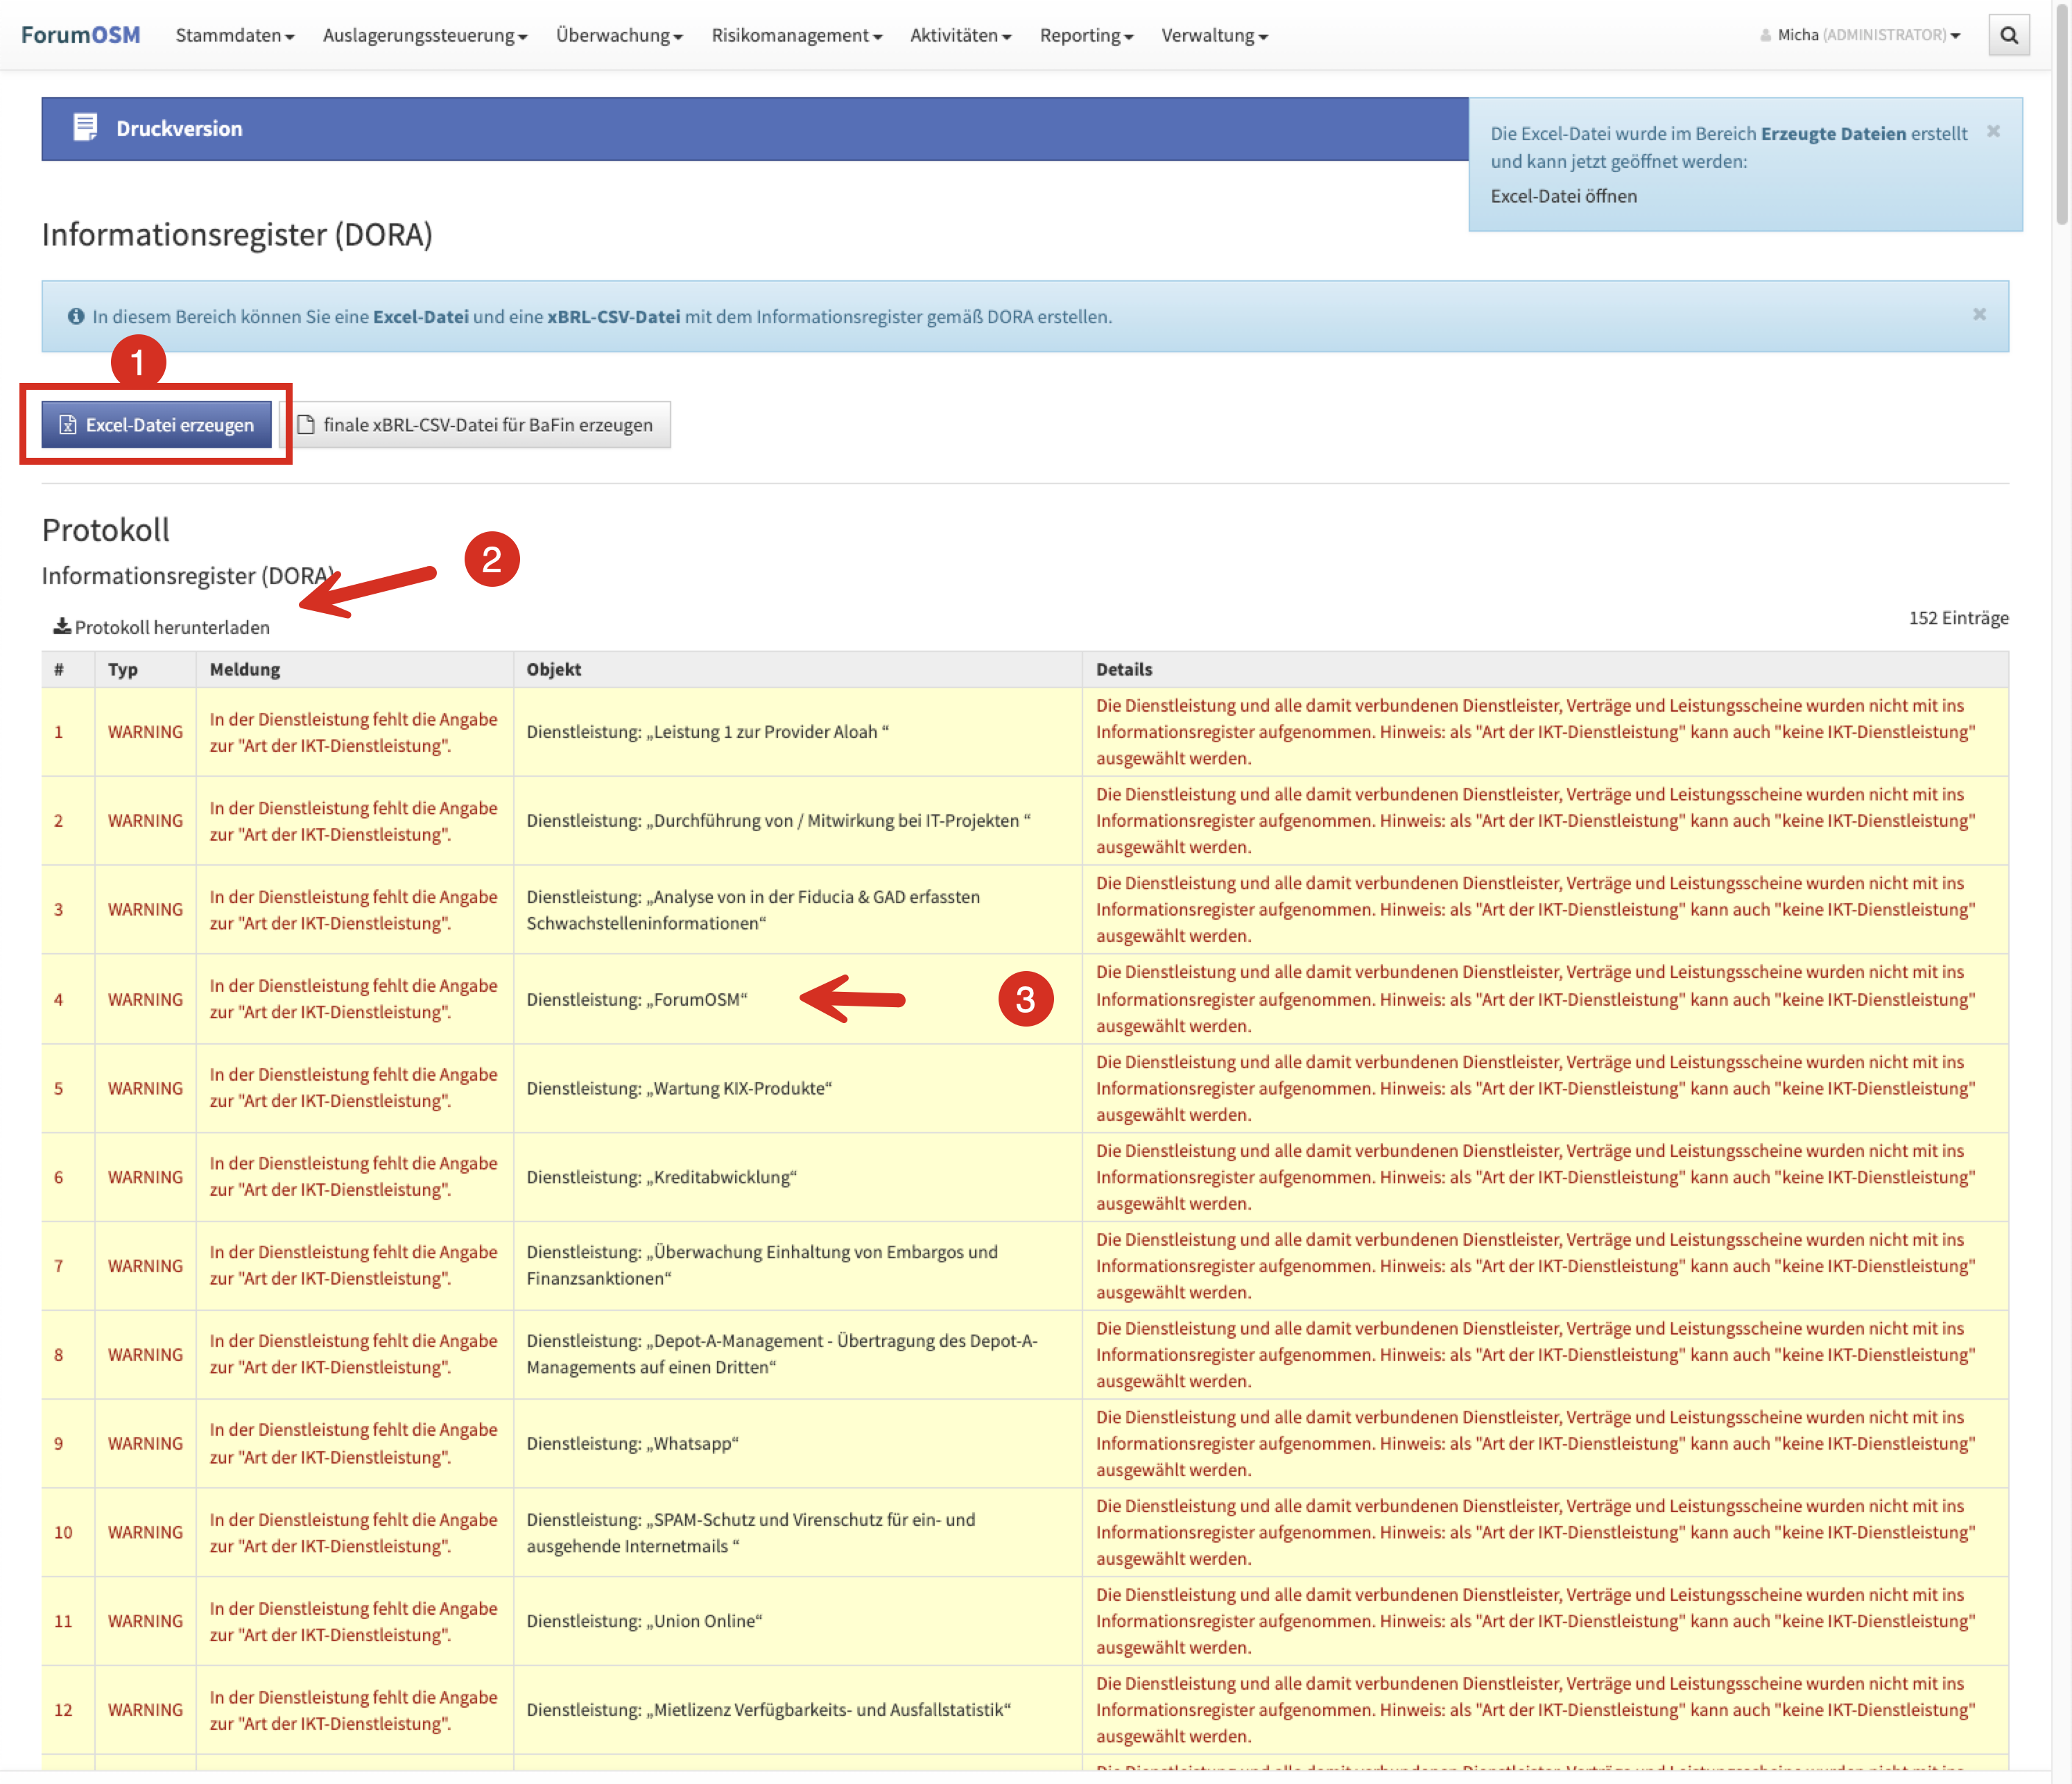The height and width of the screenshot is (1784, 2072).
Task: Click the Dienstleistung ForumOSM table row
Action: (x=637, y=999)
